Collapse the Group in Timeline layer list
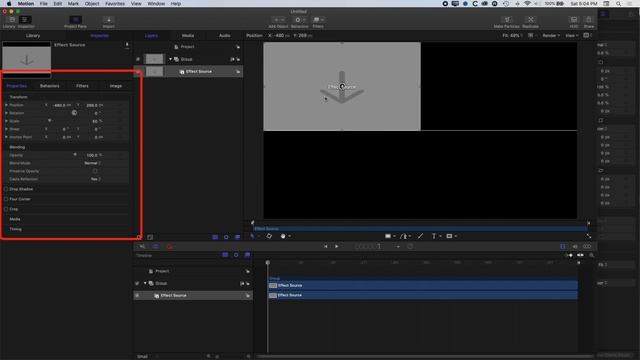The image size is (640, 360). click(145, 283)
